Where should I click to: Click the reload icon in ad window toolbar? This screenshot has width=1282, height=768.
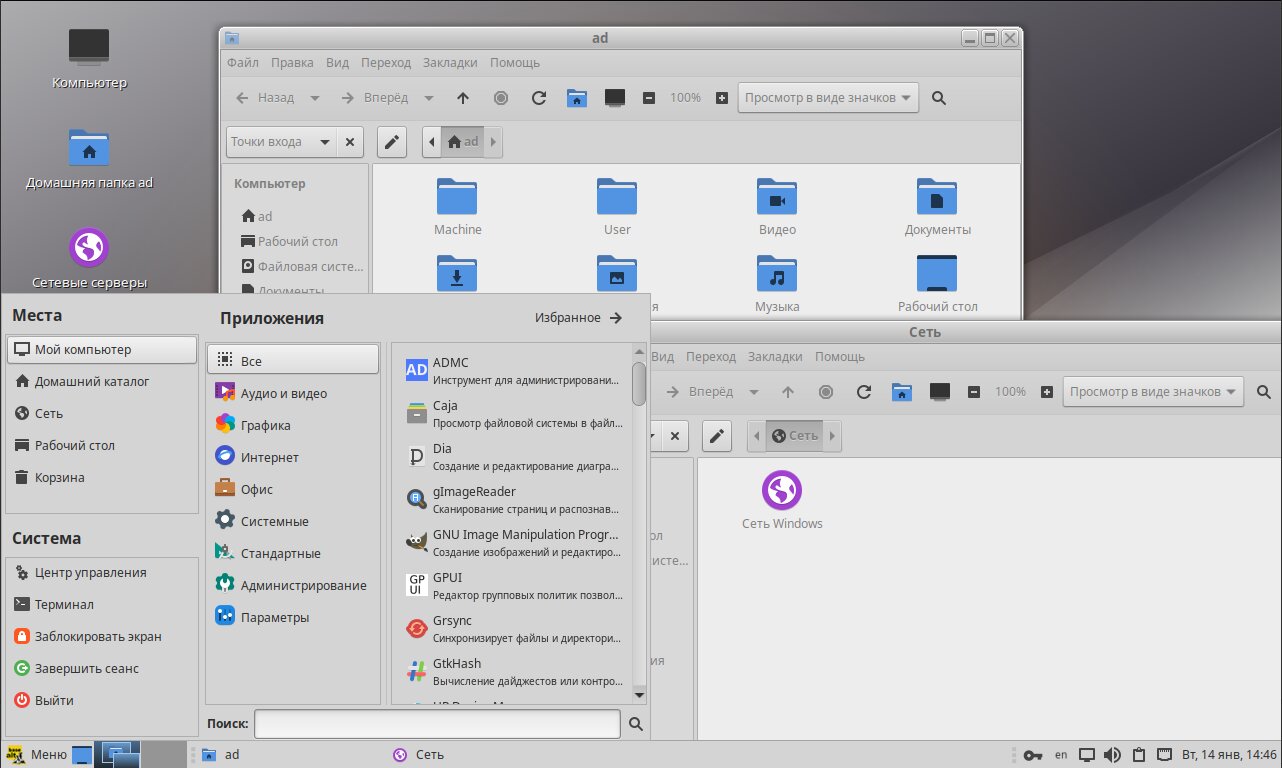click(539, 98)
